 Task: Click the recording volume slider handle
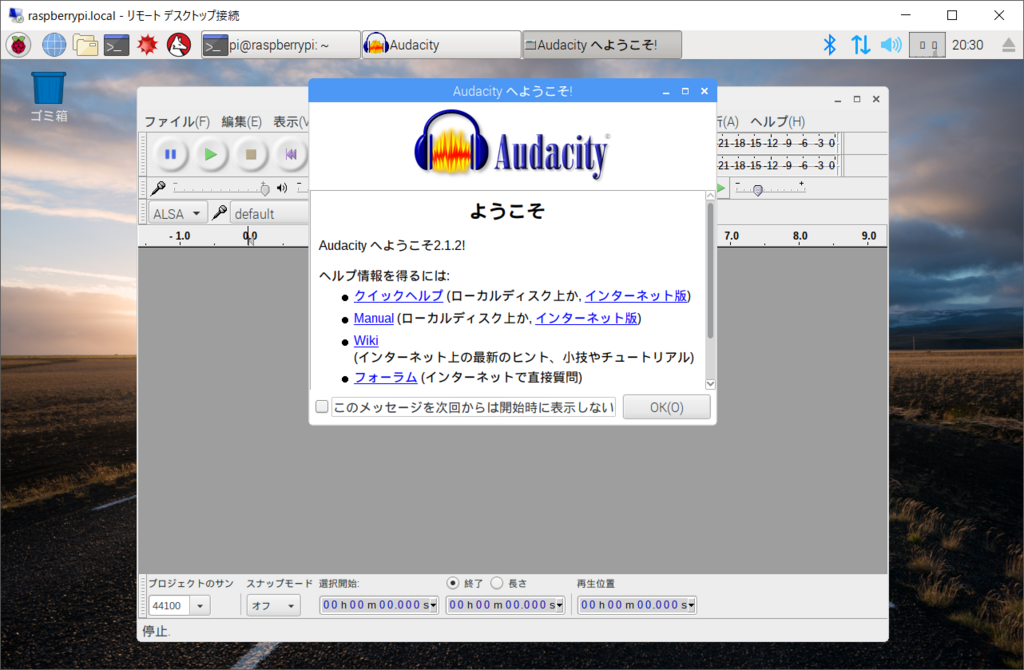click(264, 189)
